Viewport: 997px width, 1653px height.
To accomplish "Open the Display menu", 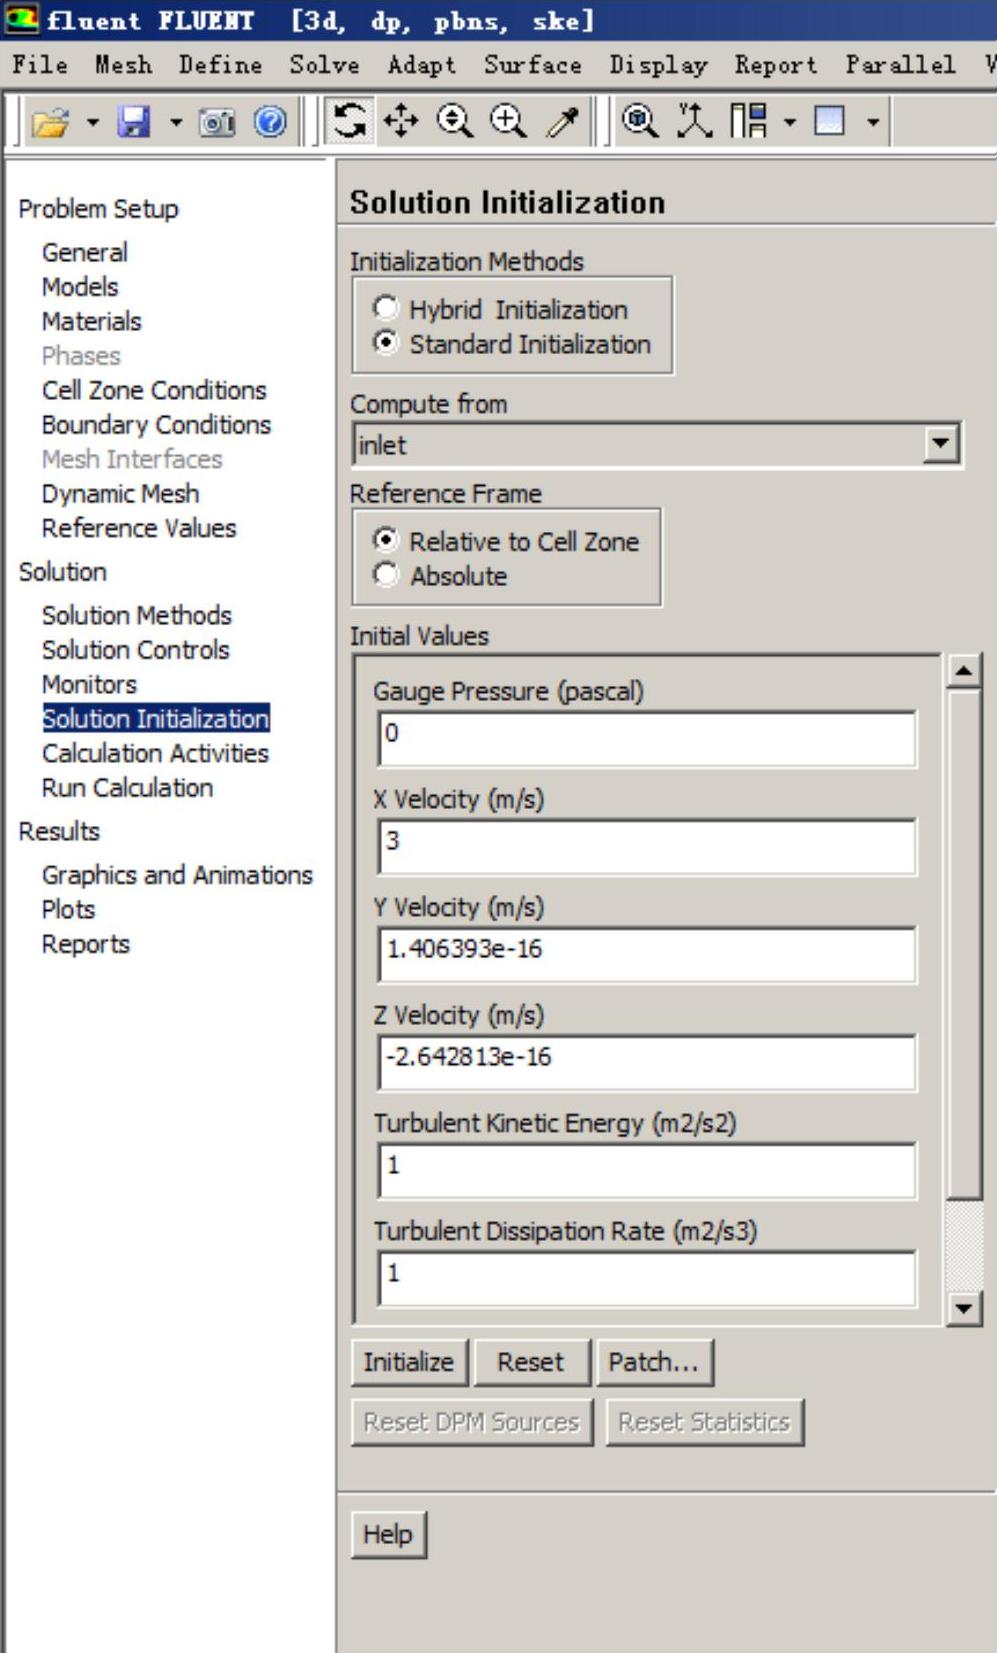I will click(x=658, y=65).
